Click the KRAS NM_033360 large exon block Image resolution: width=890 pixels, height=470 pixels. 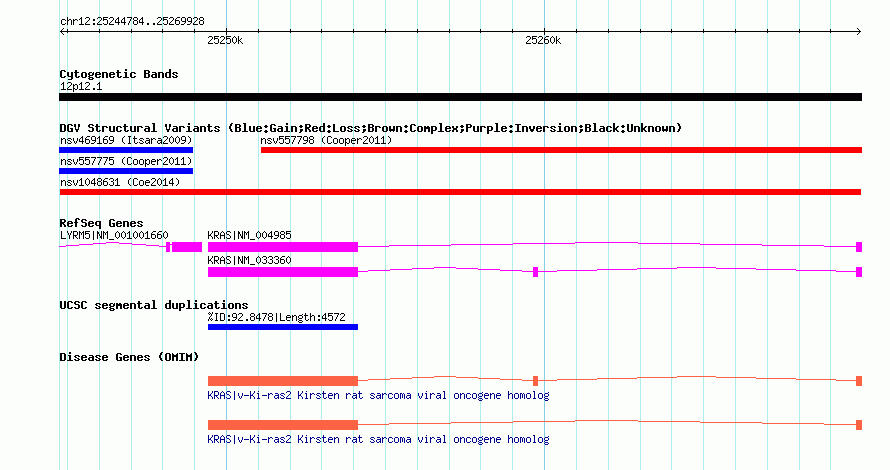pyautogui.click(x=283, y=272)
